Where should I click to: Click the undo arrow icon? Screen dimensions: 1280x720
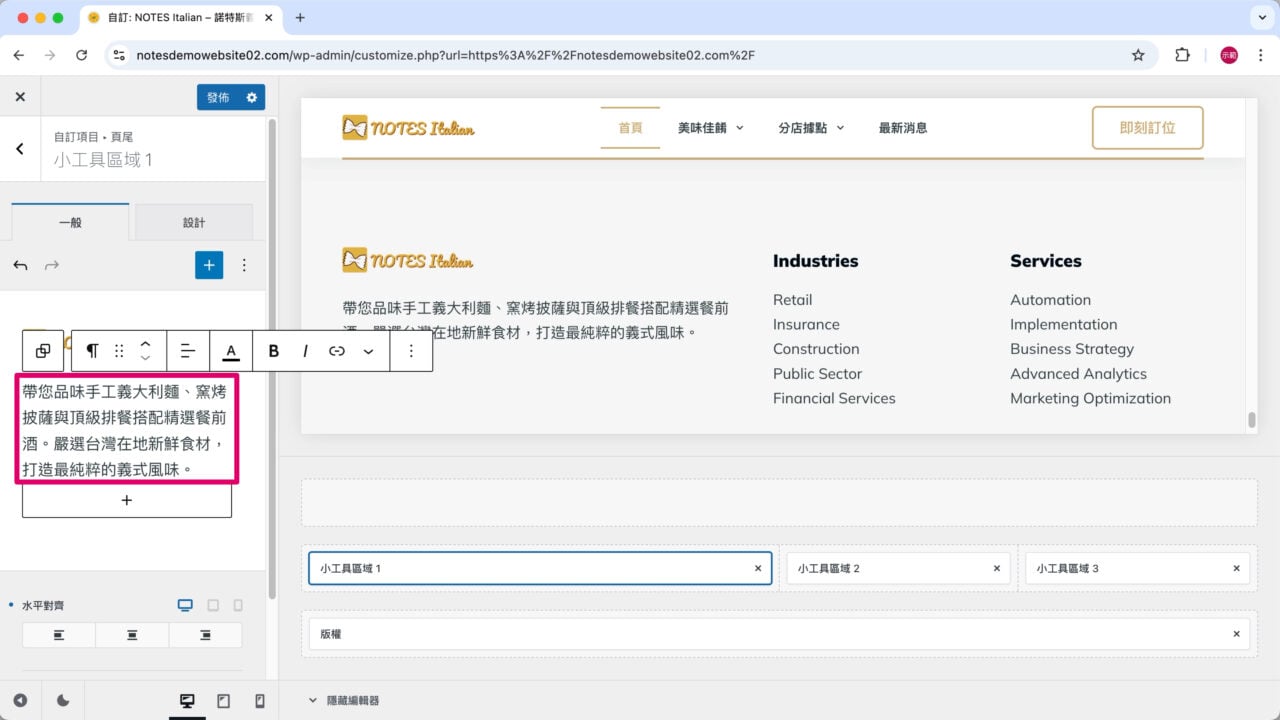click(x=20, y=265)
